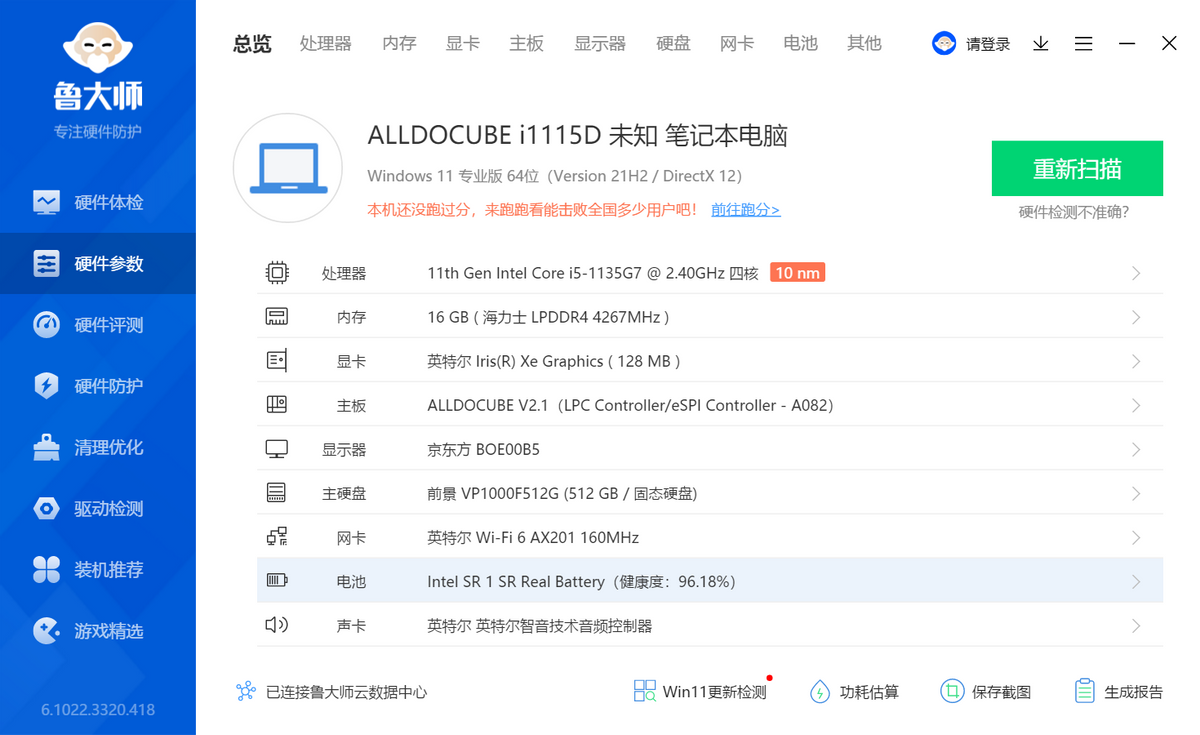
Task: Expand the 处理器 row chevron
Action: point(1136,273)
